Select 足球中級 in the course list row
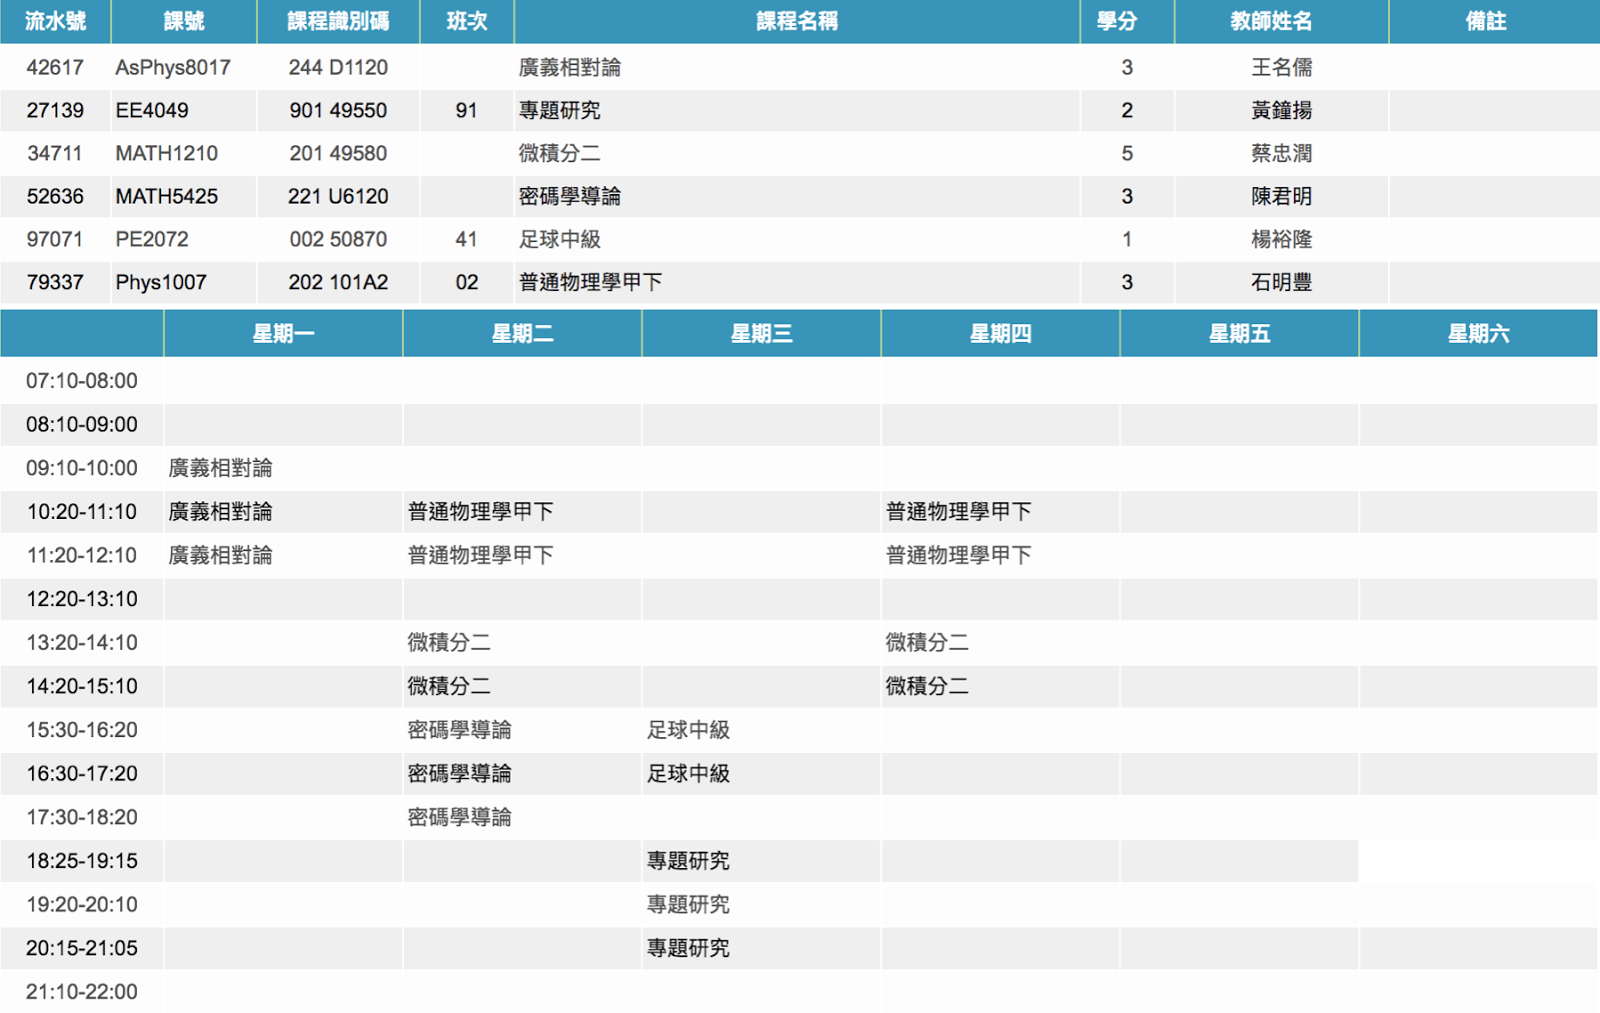 [x=560, y=239]
